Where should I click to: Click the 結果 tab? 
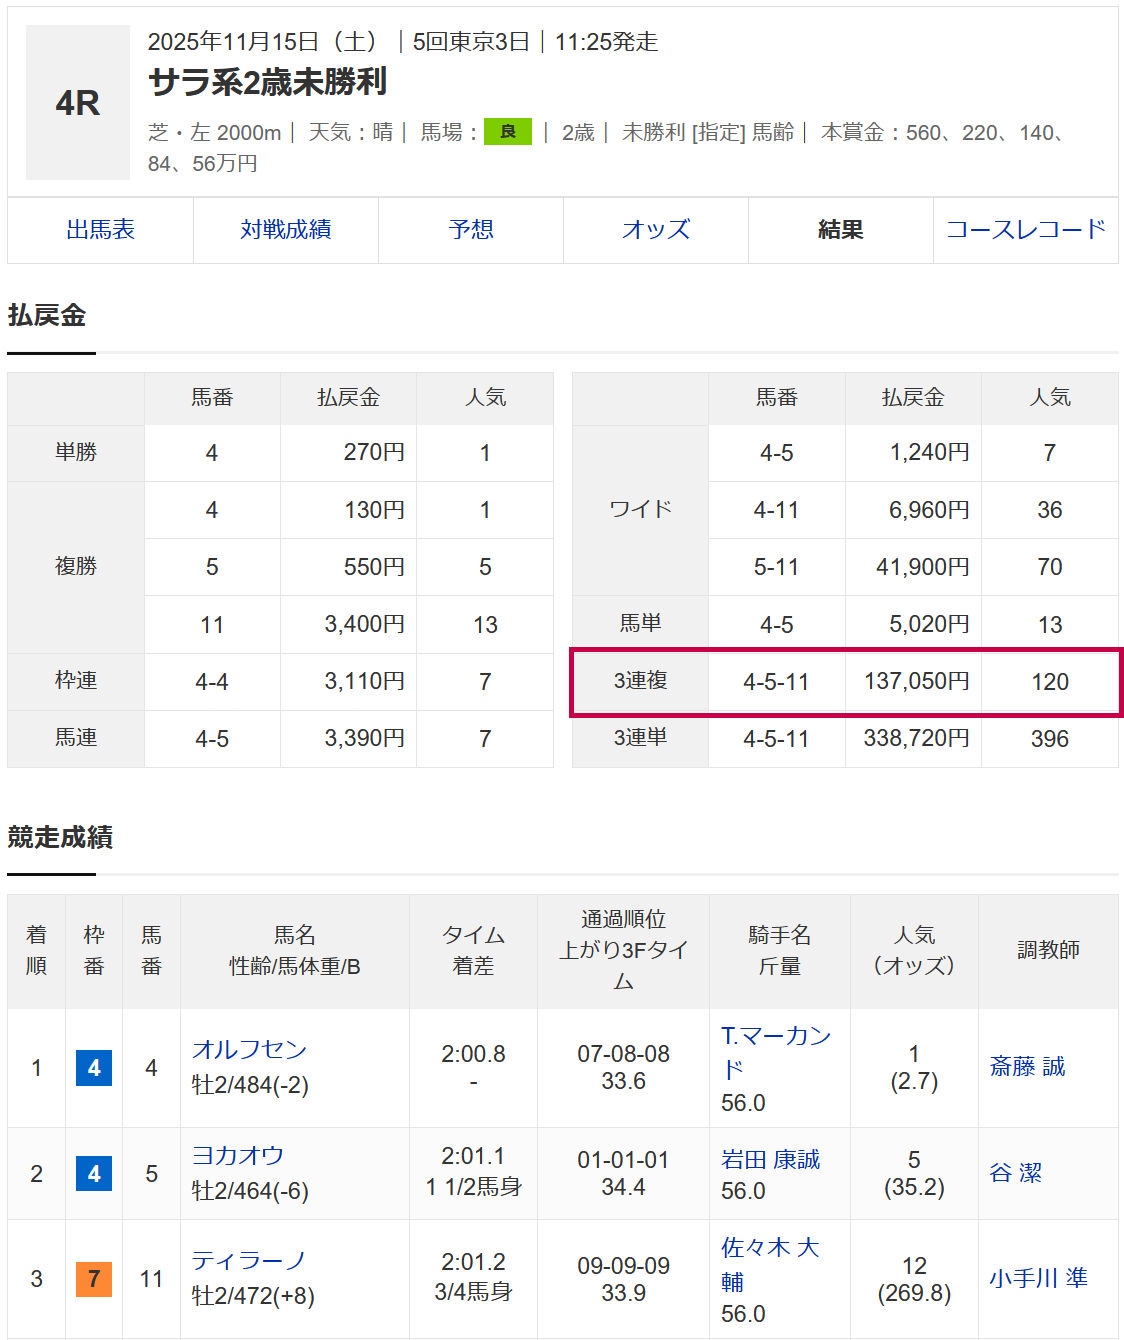tap(840, 230)
